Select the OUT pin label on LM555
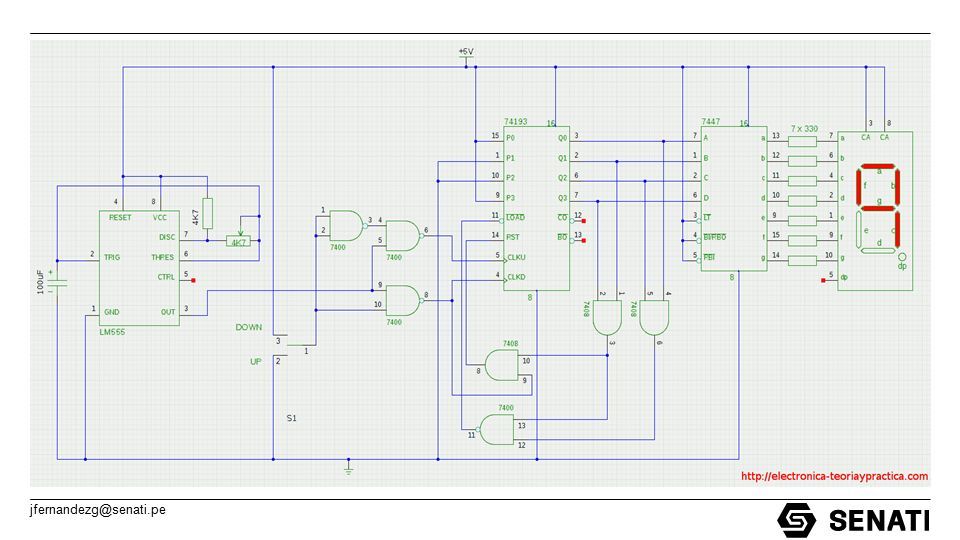The width and height of the screenshot is (960, 540). coord(168,312)
